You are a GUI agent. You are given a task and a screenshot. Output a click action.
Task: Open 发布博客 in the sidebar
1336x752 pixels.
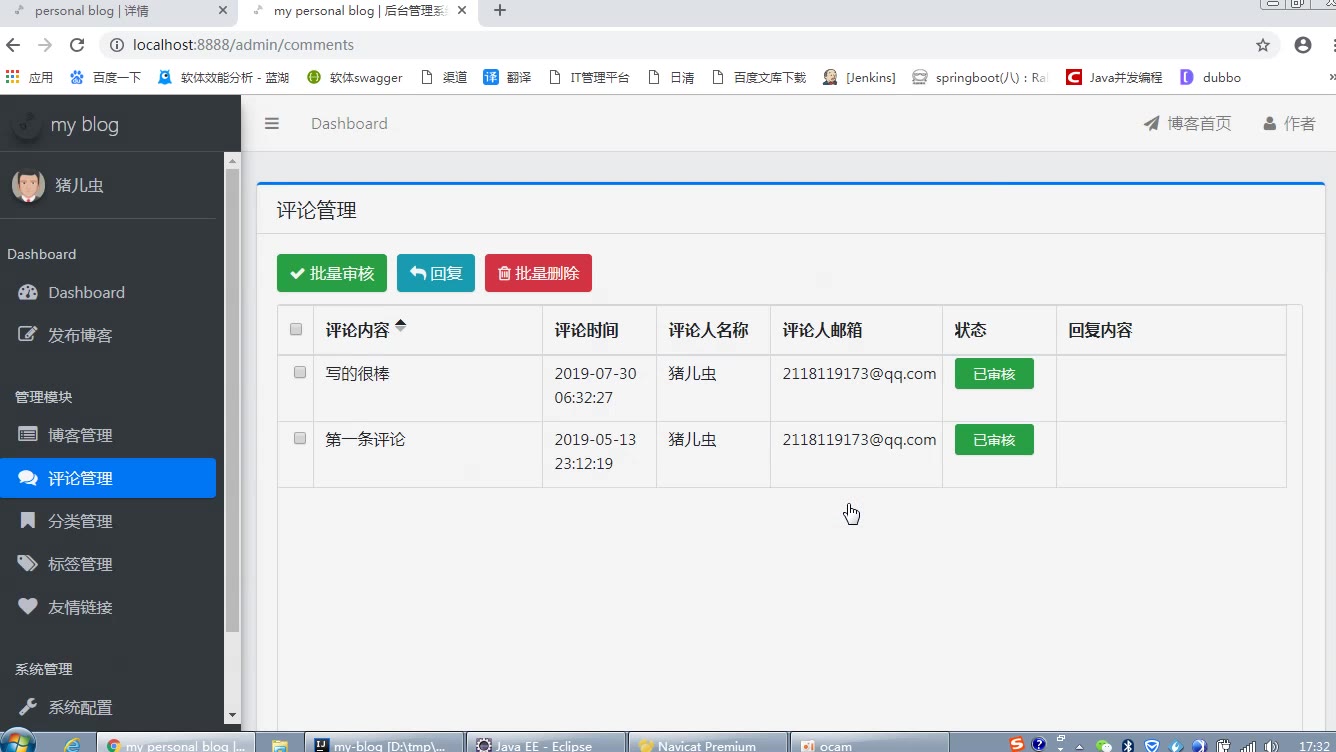(x=108, y=335)
